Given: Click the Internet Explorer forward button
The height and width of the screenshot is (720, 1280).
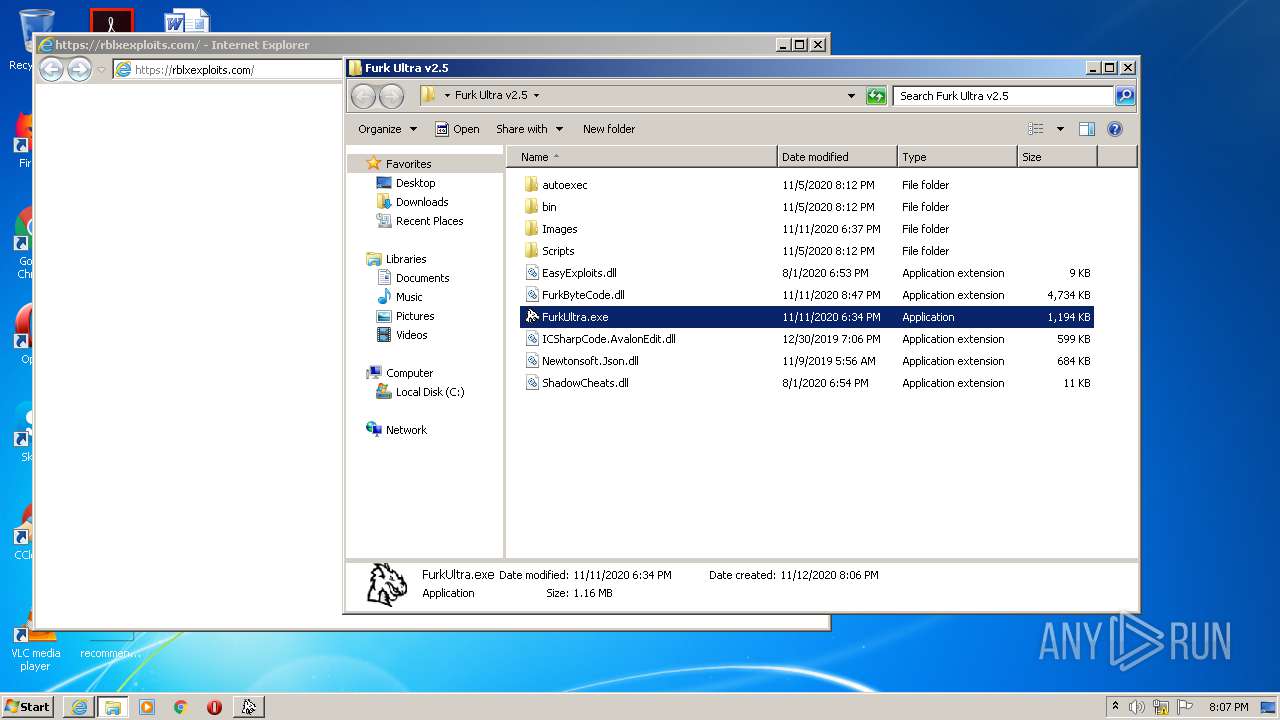Looking at the screenshot, I should coord(79,70).
